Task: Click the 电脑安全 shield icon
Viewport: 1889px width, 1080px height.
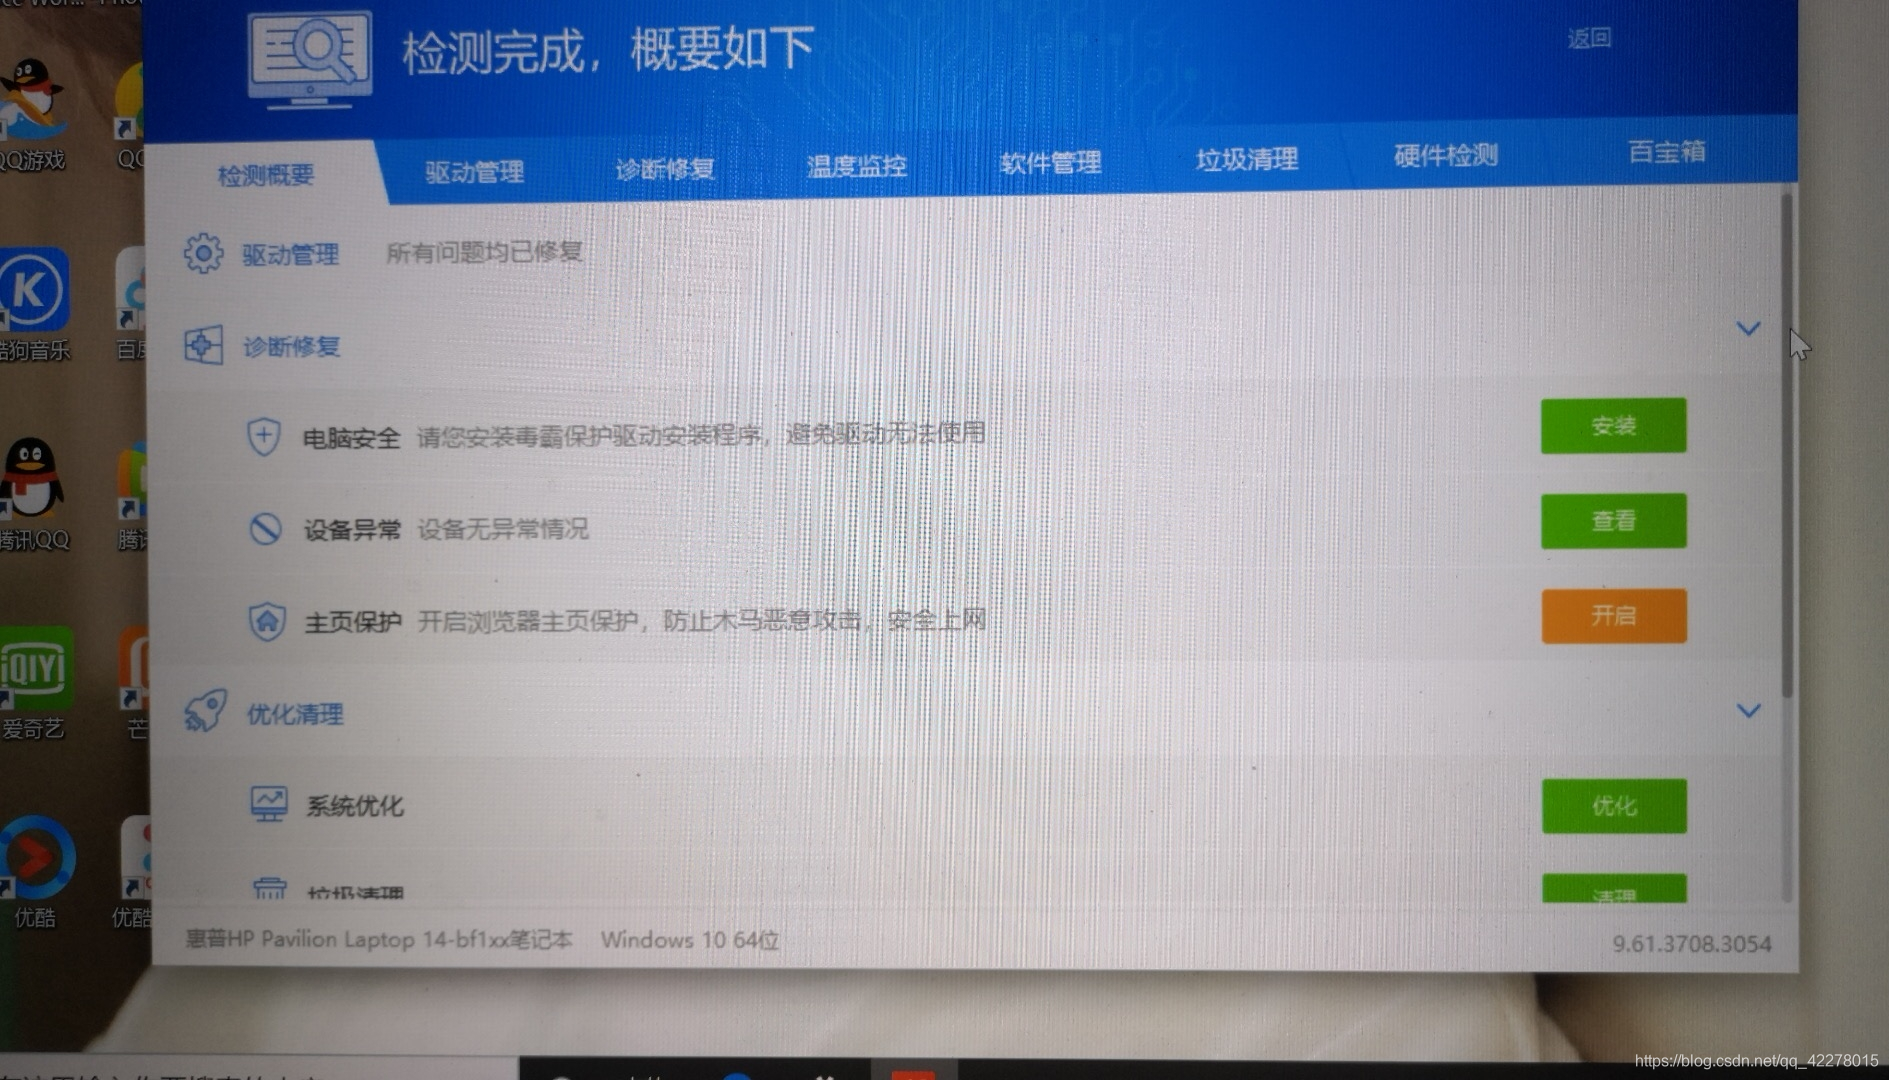Action: [264, 437]
